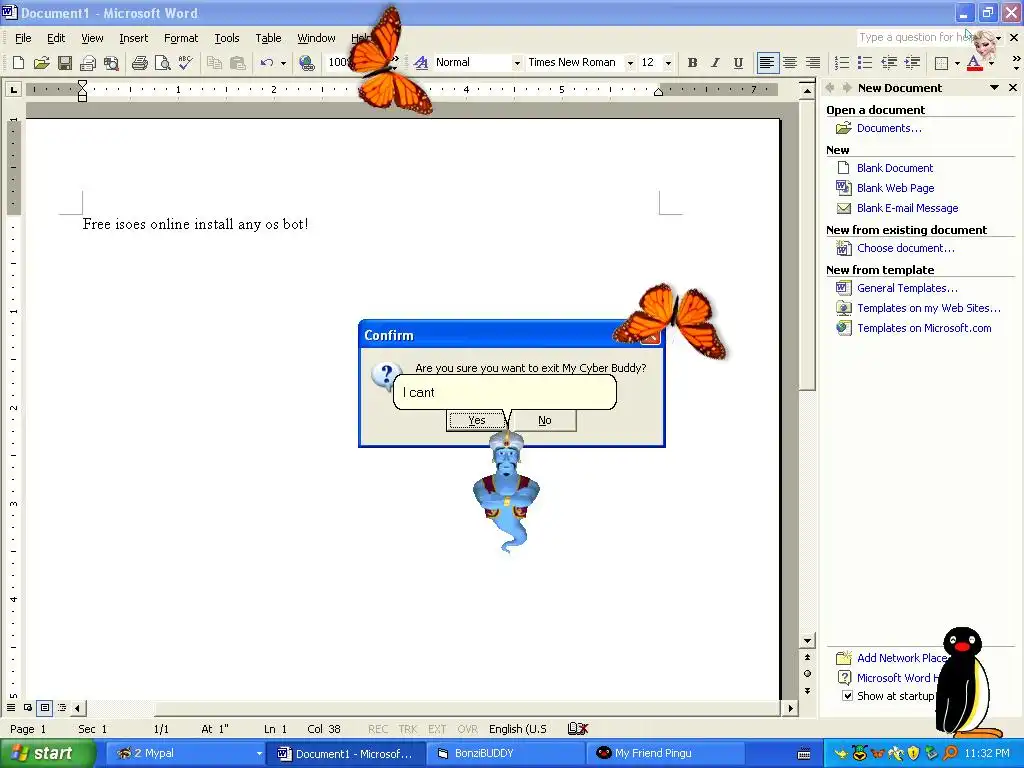The image size is (1024, 768).
Task: Open the font size 12 dropdown
Action: click(668, 63)
